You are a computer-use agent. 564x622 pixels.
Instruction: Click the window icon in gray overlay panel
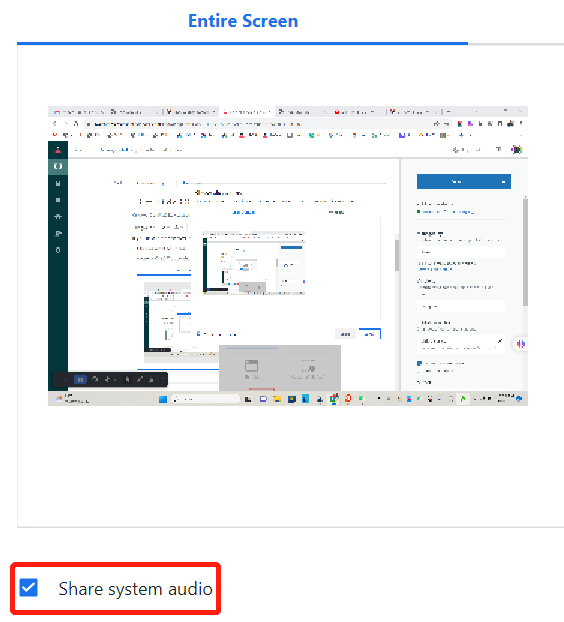click(251, 365)
